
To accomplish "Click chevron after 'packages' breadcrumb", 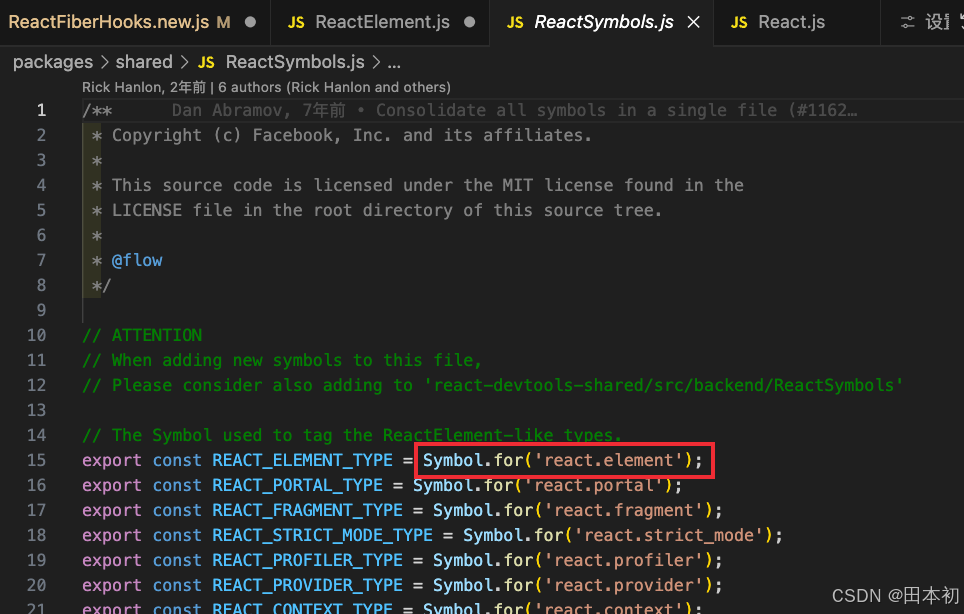I will click(x=105, y=63).
